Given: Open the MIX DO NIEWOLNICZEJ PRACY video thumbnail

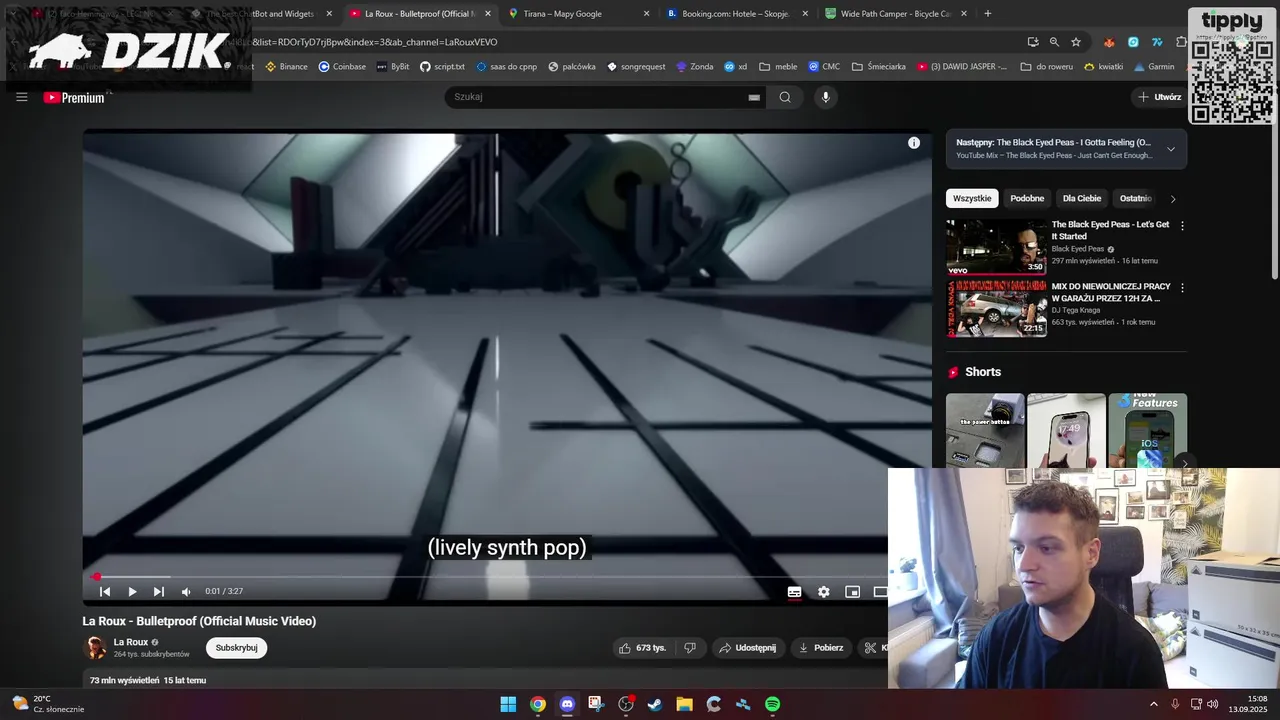Looking at the screenshot, I should pos(996,308).
